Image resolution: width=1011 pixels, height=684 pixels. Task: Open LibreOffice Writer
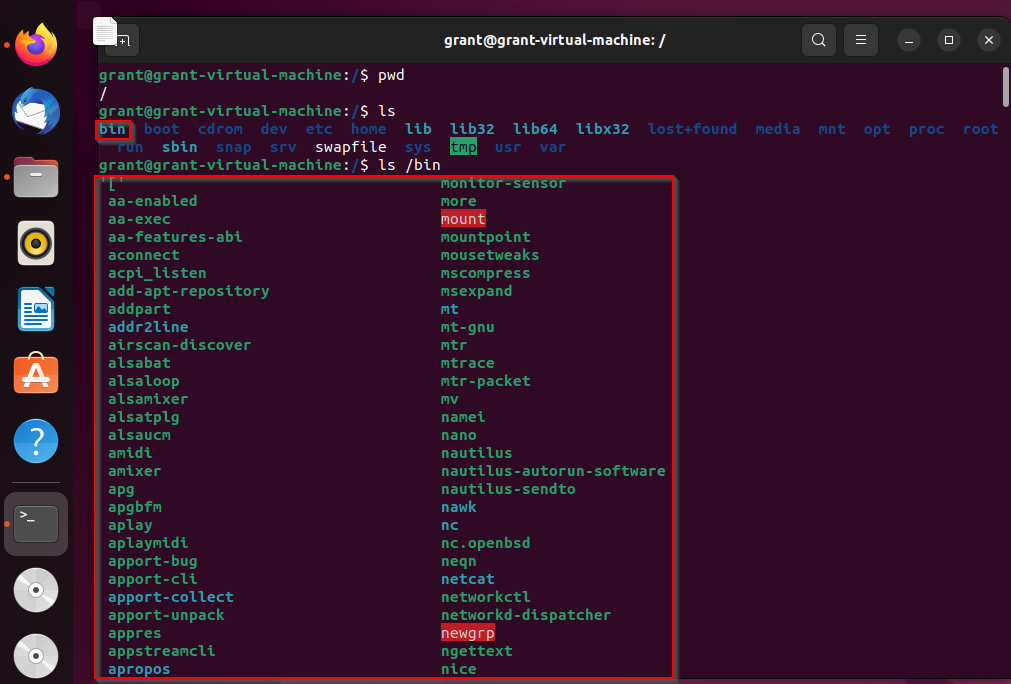(x=36, y=310)
